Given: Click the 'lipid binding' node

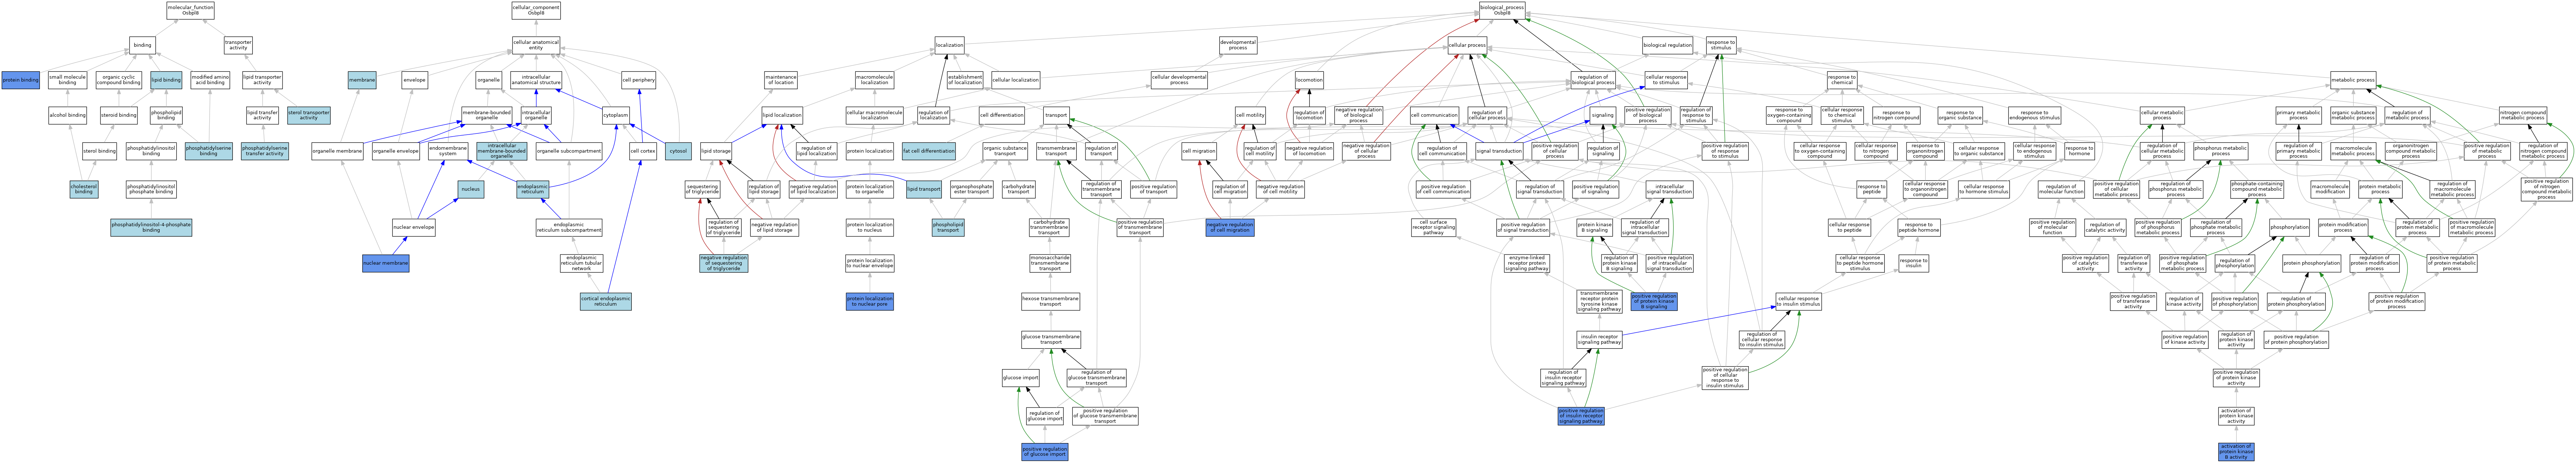Looking at the screenshot, I should (x=166, y=80).
